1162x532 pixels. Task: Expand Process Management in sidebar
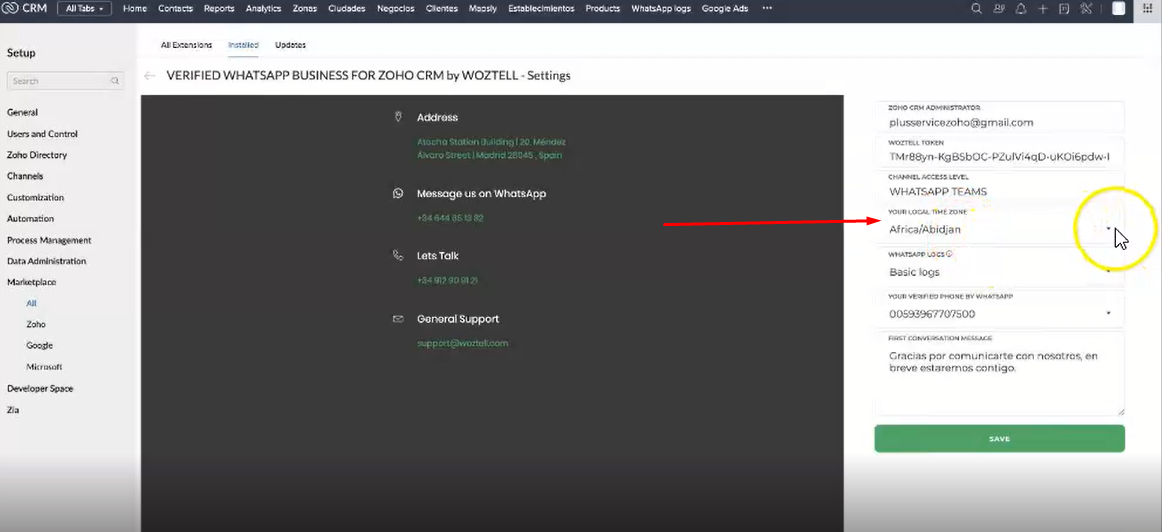[49, 241]
